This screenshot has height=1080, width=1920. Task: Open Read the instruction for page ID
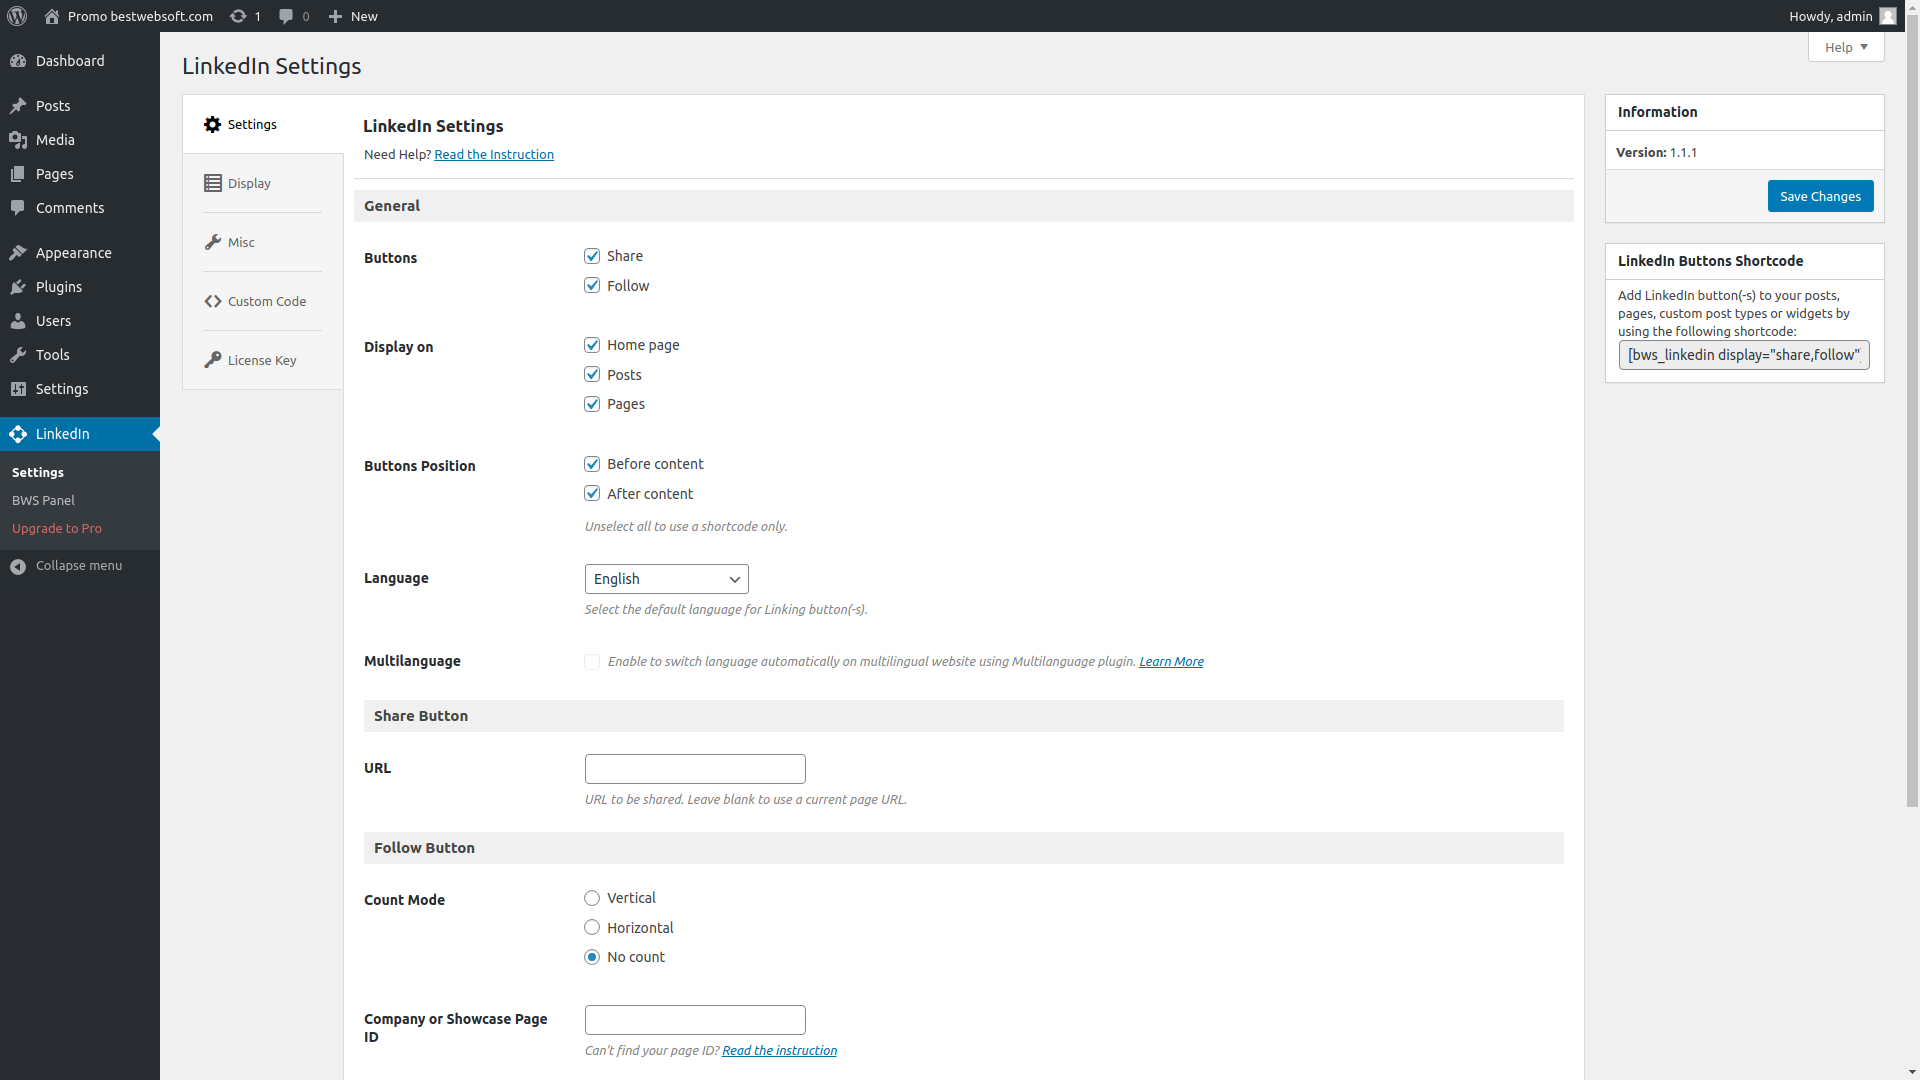coord(779,1050)
